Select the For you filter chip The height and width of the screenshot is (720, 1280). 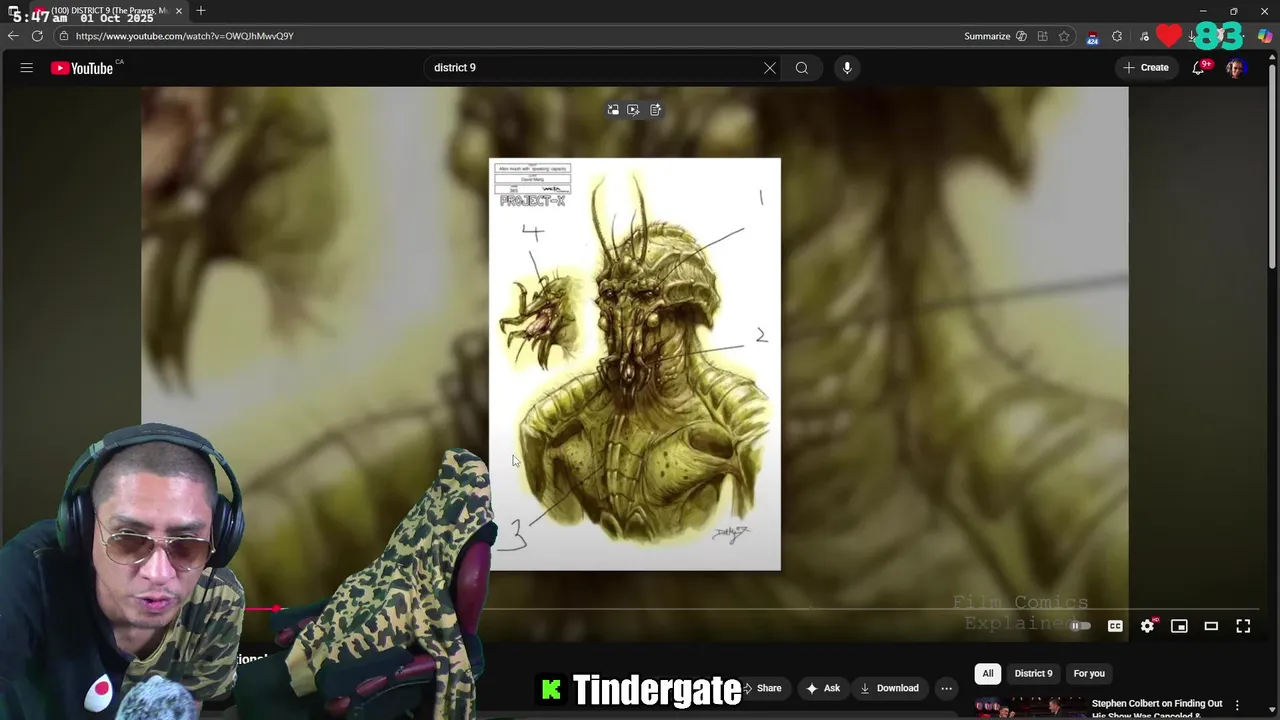pos(1089,673)
